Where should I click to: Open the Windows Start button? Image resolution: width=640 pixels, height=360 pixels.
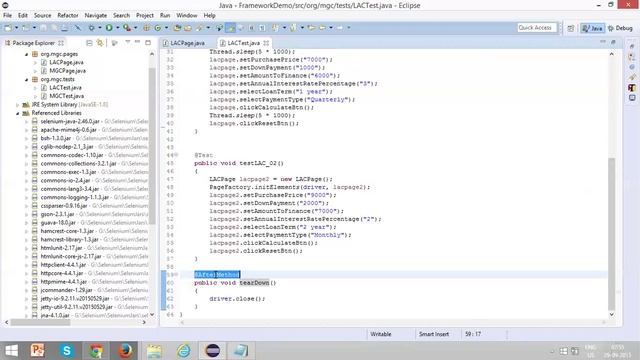(x=11, y=351)
